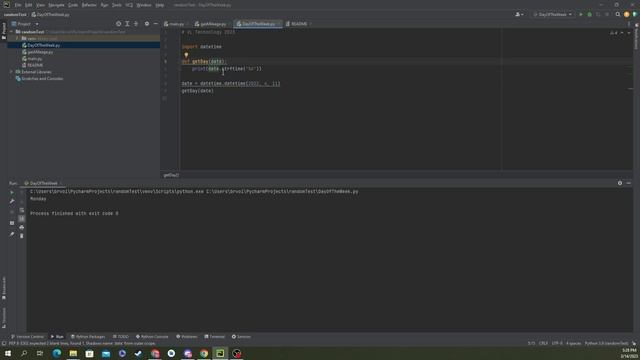Click the Run button in the top toolbar
The image size is (640, 360).
click(581, 14)
